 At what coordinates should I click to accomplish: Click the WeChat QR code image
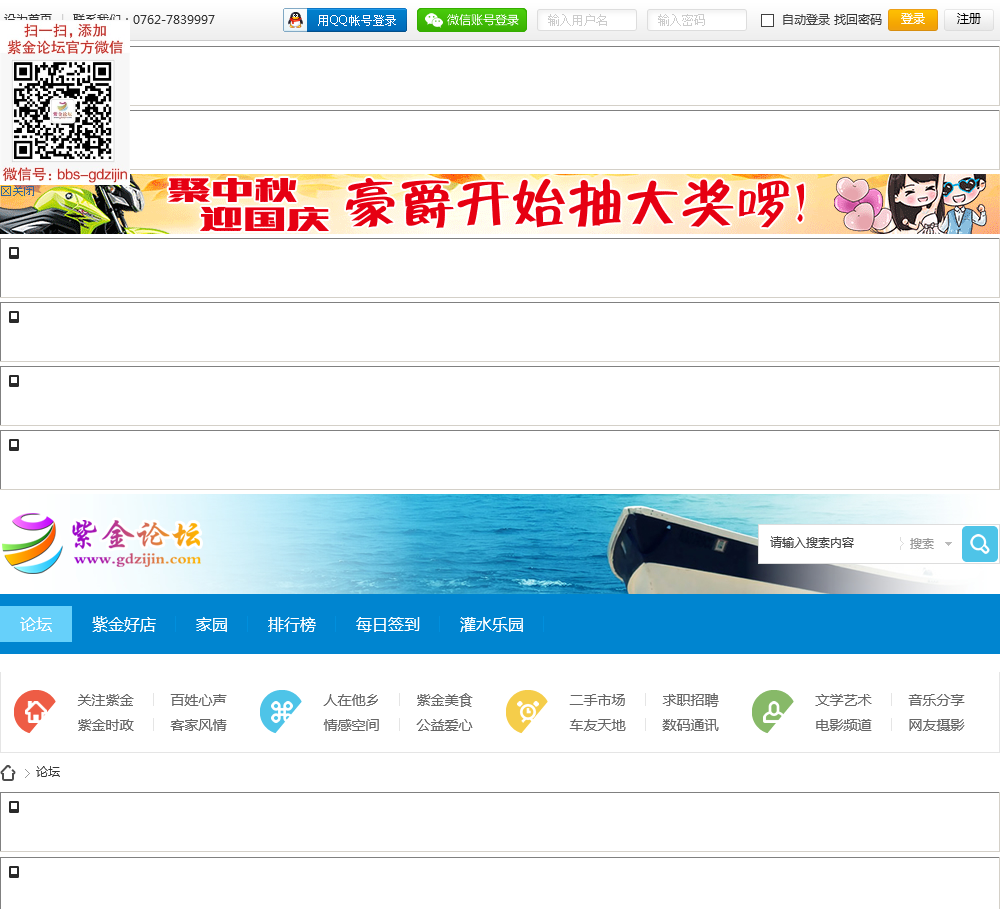click(62, 111)
